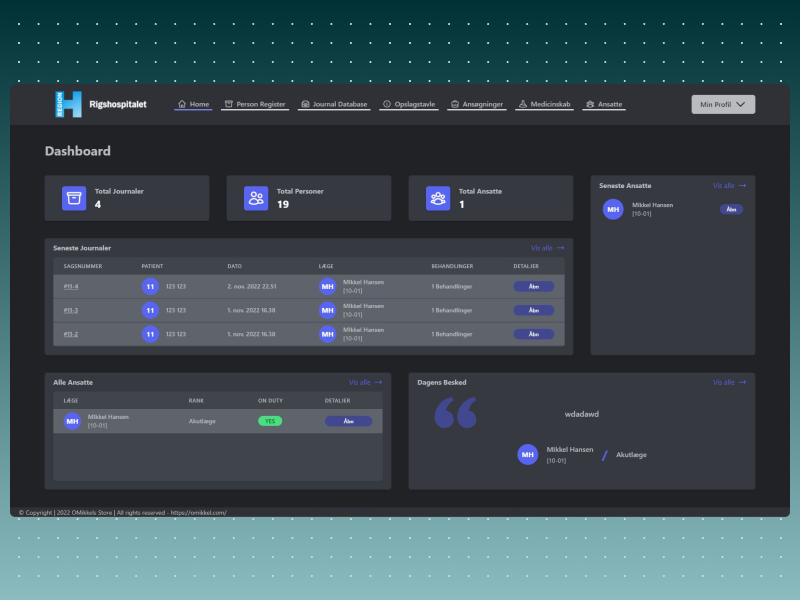Click the large quote mark icon

(456, 412)
